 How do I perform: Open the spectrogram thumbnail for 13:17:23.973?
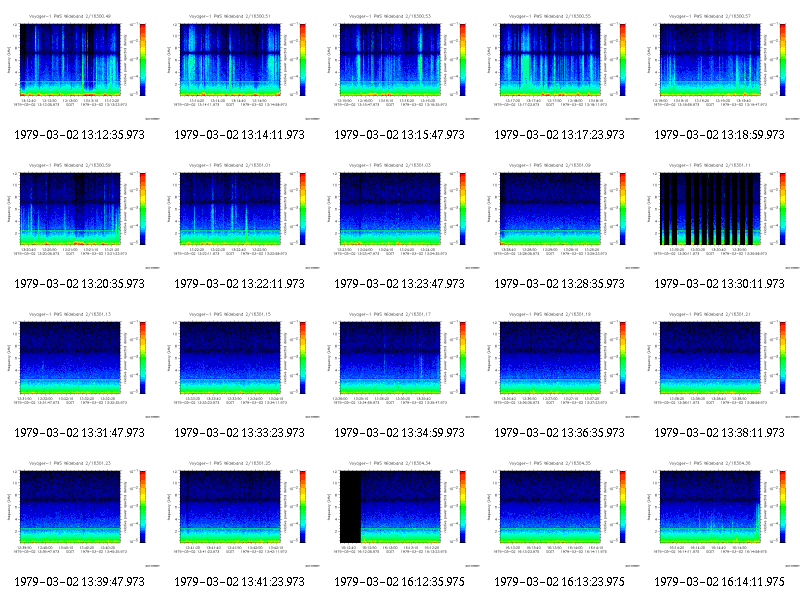[x=560, y=66]
